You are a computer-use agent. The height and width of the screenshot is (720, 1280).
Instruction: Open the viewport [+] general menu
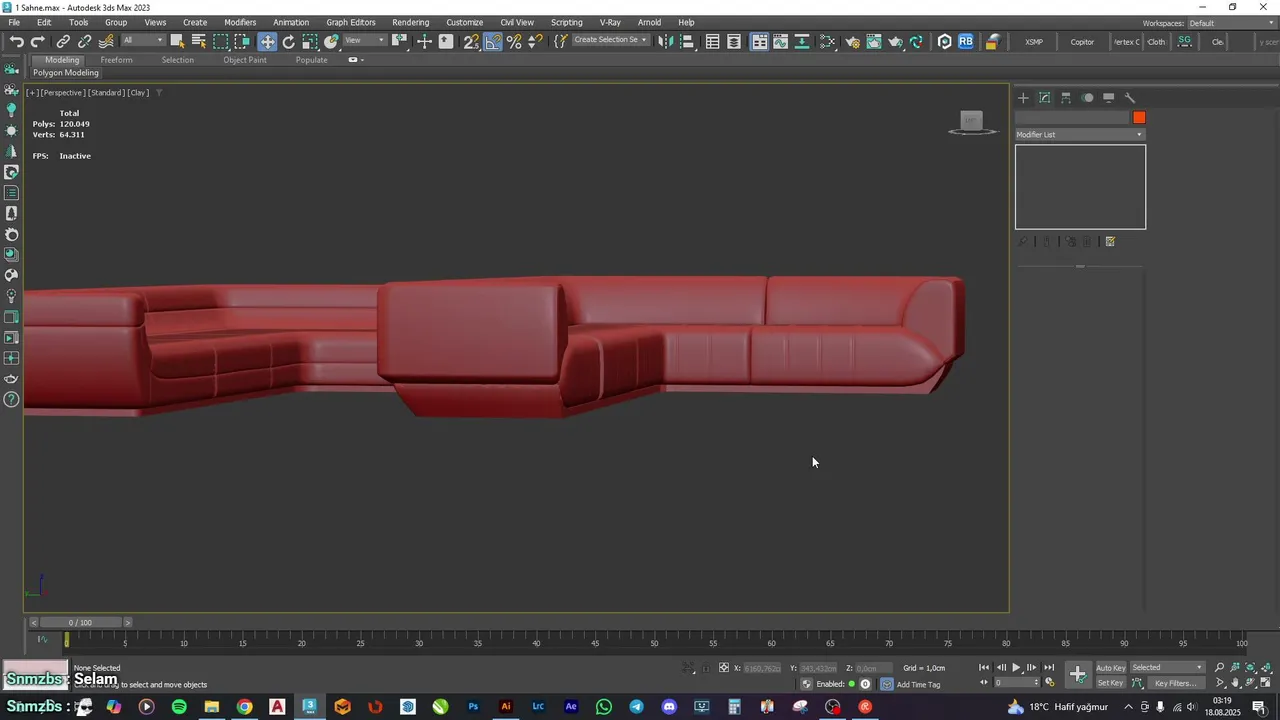32,92
